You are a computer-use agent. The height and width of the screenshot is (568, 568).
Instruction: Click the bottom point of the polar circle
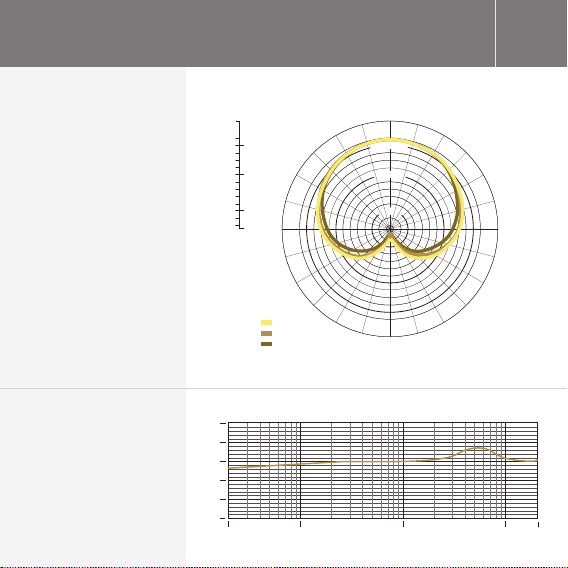[x=390, y=337]
